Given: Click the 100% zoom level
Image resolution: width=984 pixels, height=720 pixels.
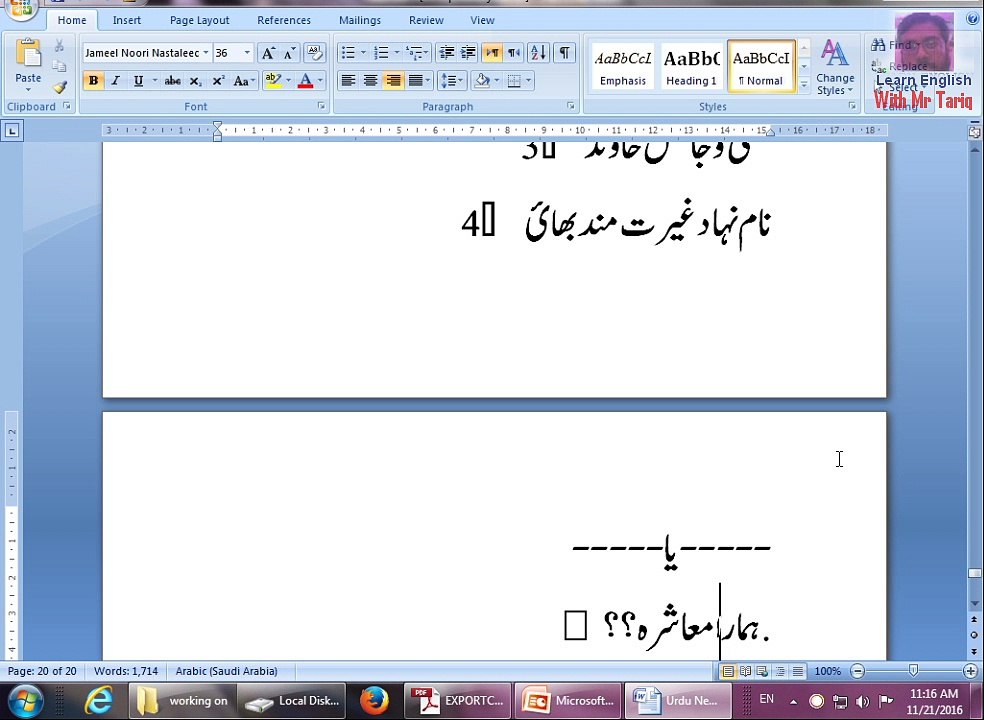Looking at the screenshot, I should tap(827, 671).
